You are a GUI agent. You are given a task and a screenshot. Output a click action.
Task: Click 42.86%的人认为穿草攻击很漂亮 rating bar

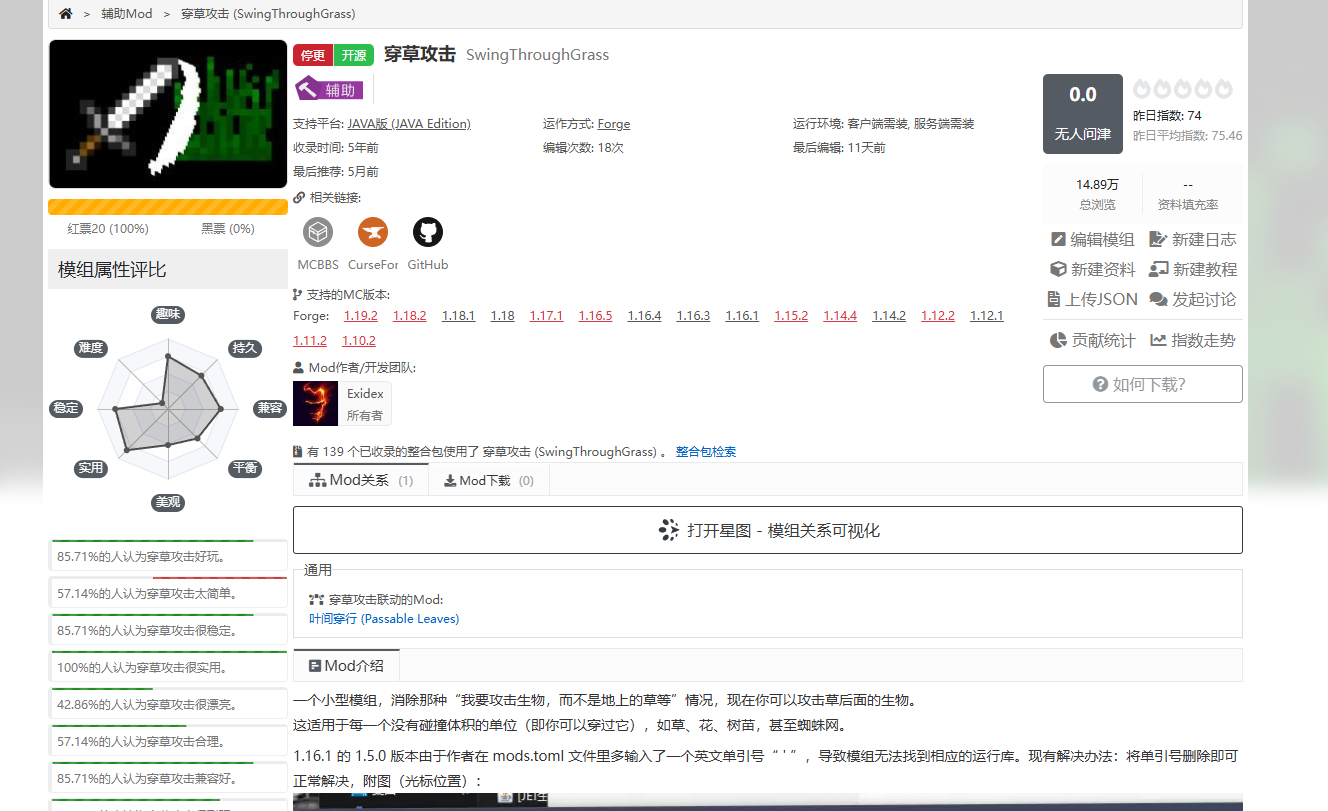click(168, 705)
